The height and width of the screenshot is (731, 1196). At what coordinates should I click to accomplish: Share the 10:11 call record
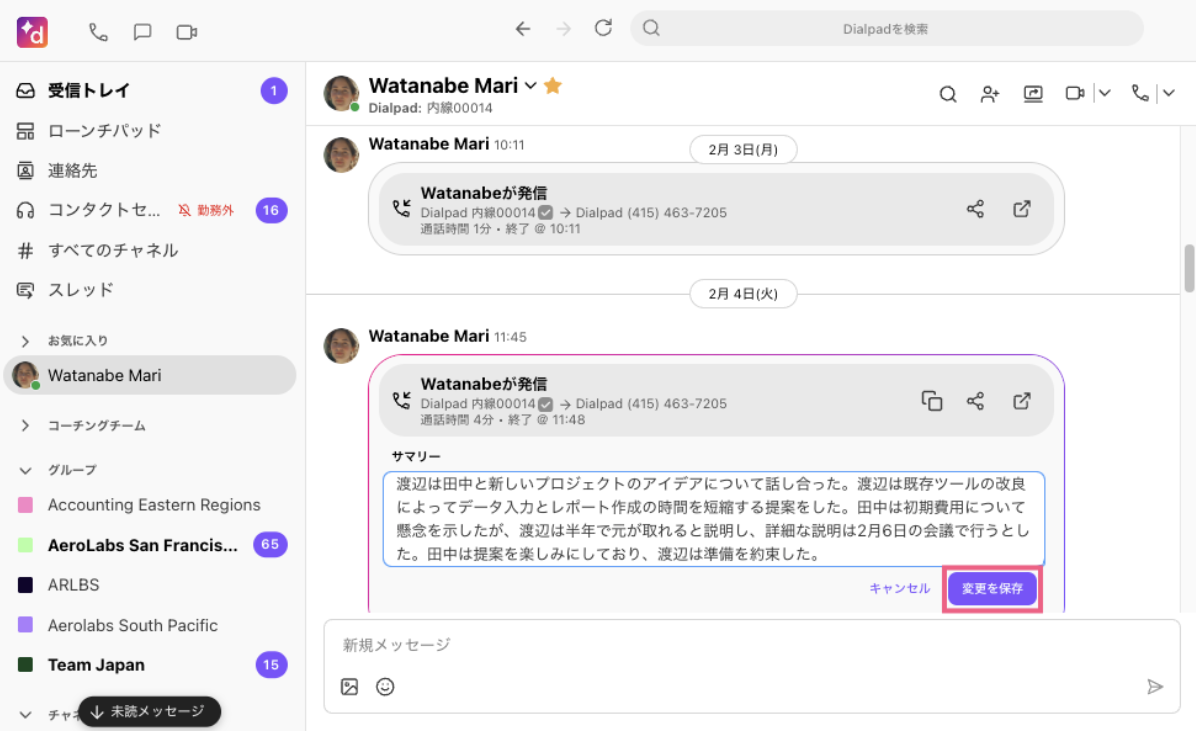tap(975, 209)
